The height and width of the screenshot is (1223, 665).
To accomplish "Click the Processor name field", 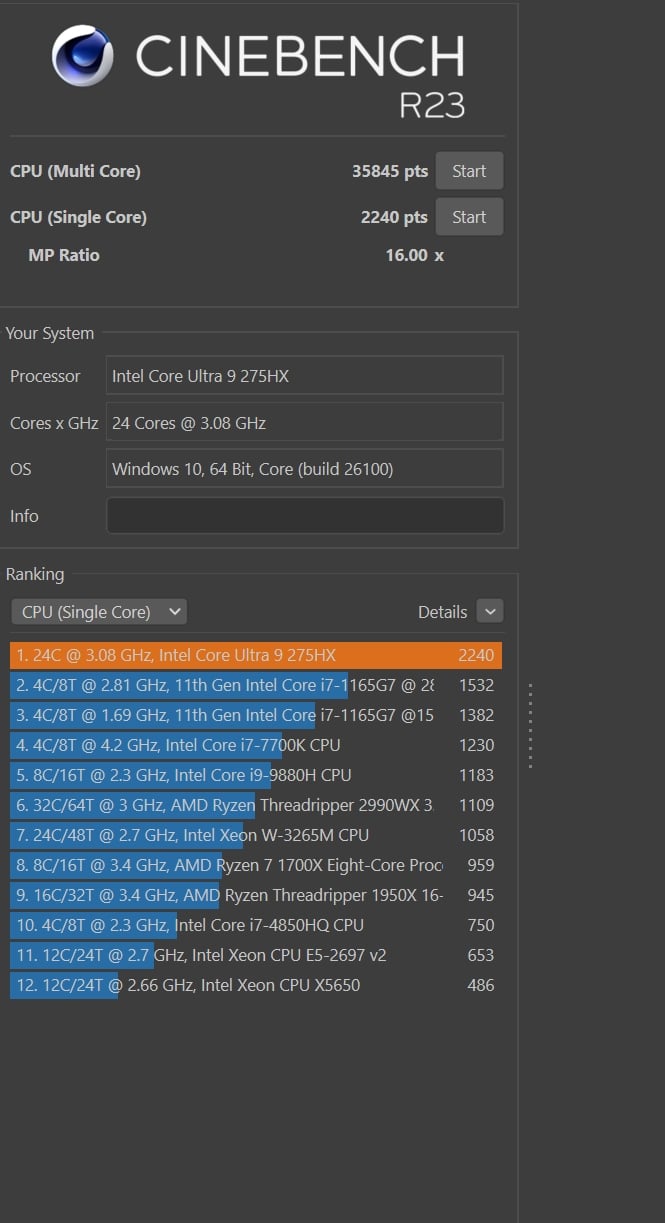I will [305, 376].
